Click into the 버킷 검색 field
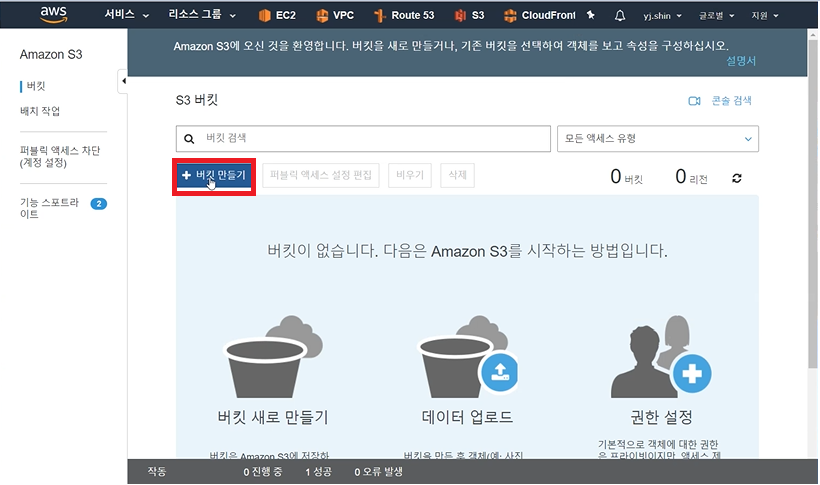This screenshot has width=820, height=485. (x=363, y=138)
